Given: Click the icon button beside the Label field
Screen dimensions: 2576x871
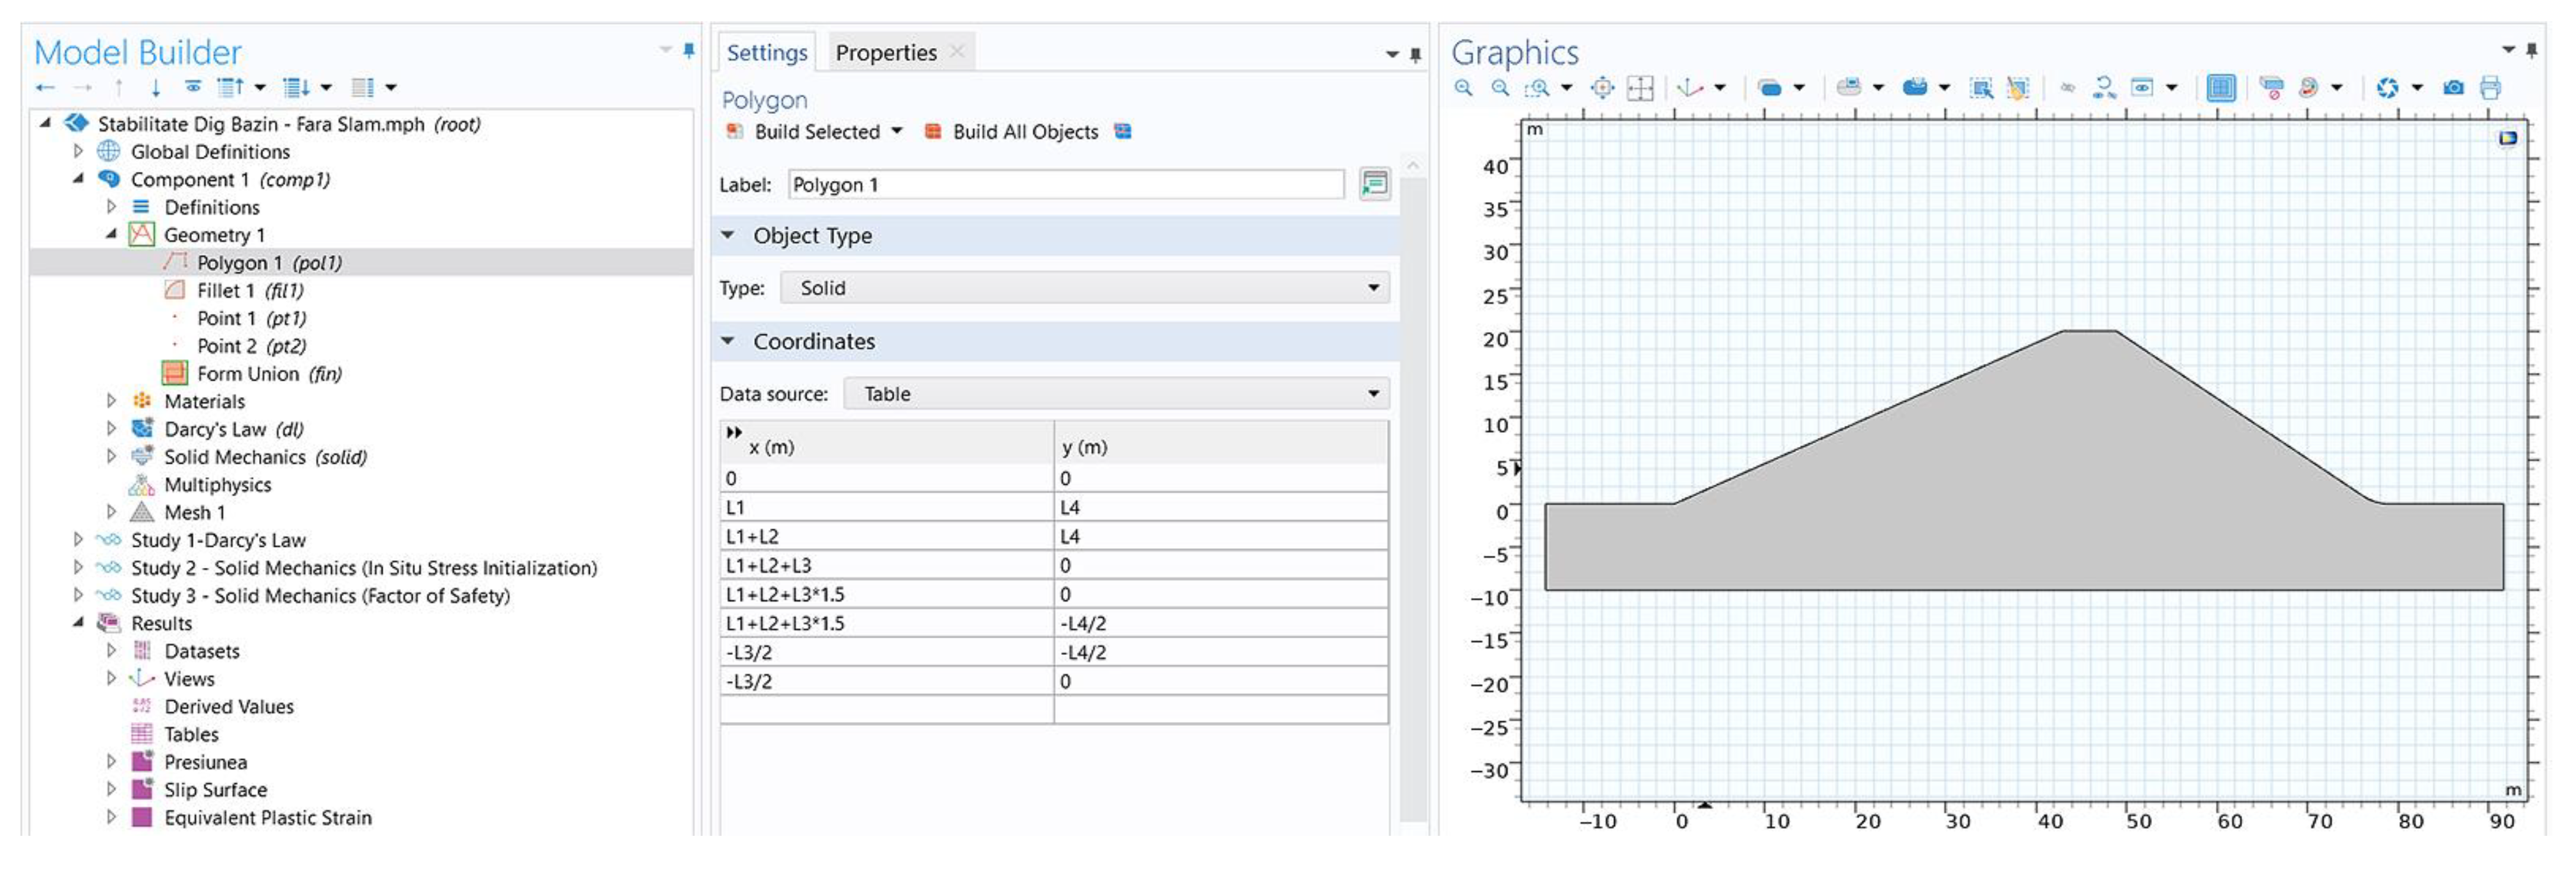Looking at the screenshot, I should pos(1375,184).
